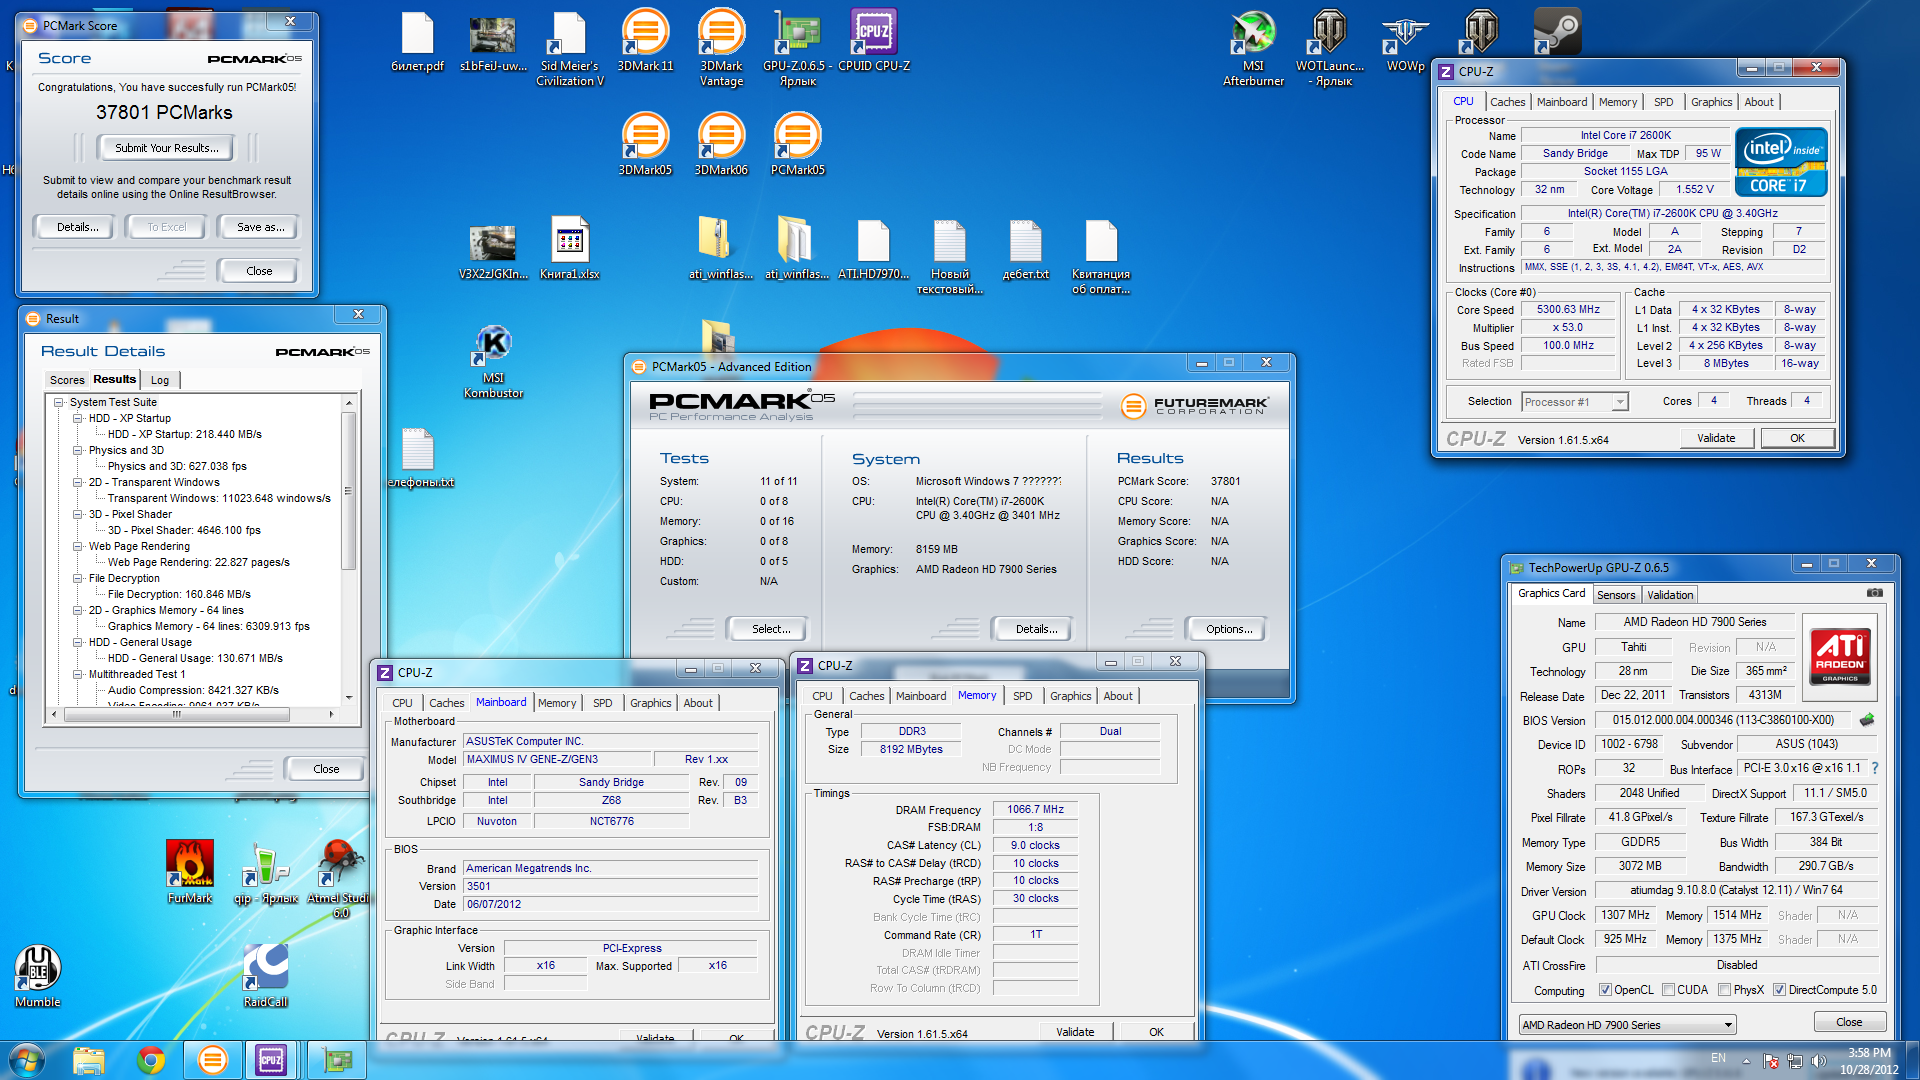This screenshot has height=1080, width=1920.
Task: Click the horizontal scrollbar in the Result tree
Action: pos(177,714)
